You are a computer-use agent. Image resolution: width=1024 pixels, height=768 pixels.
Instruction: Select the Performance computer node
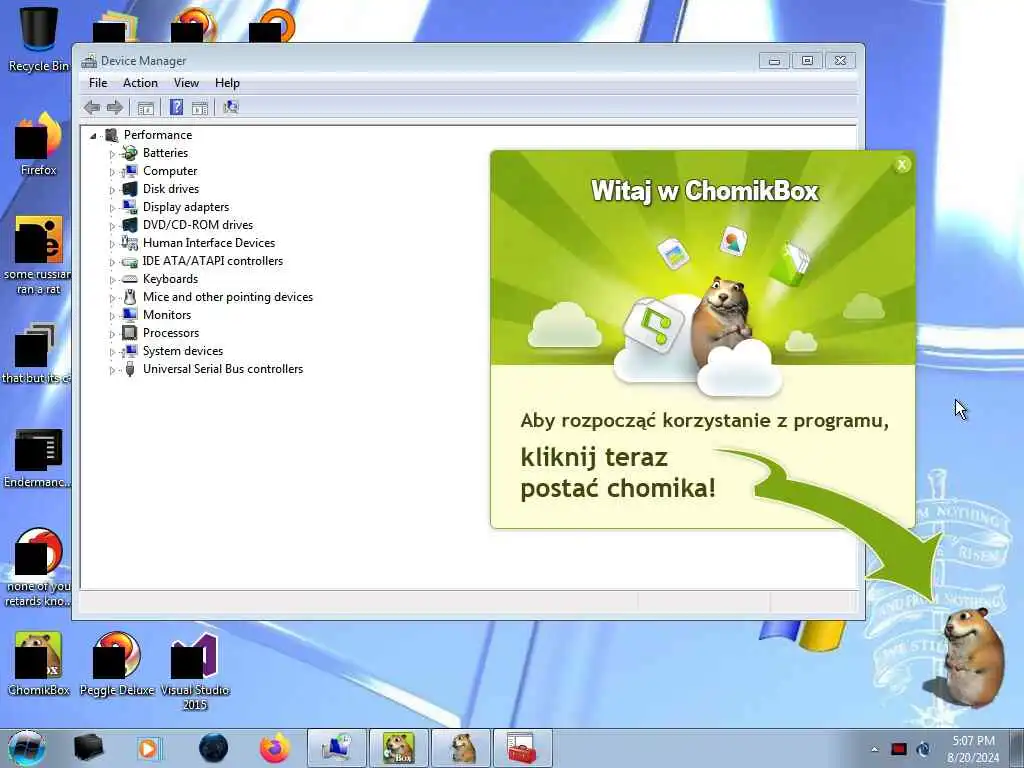[157, 135]
